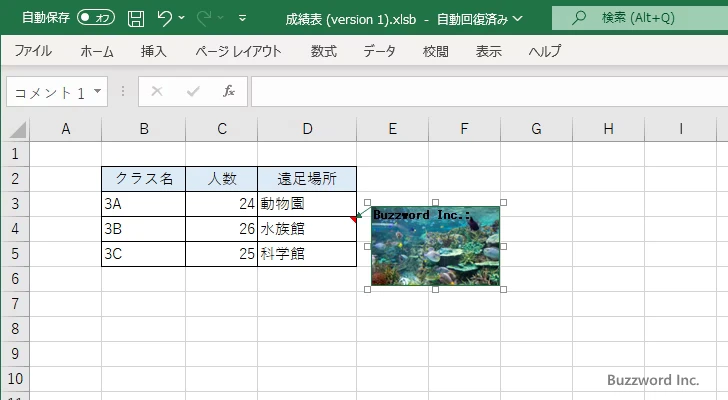Click the comment's right-middle resize handle
Image resolution: width=728 pixels, height=400 pixels.
503,246
